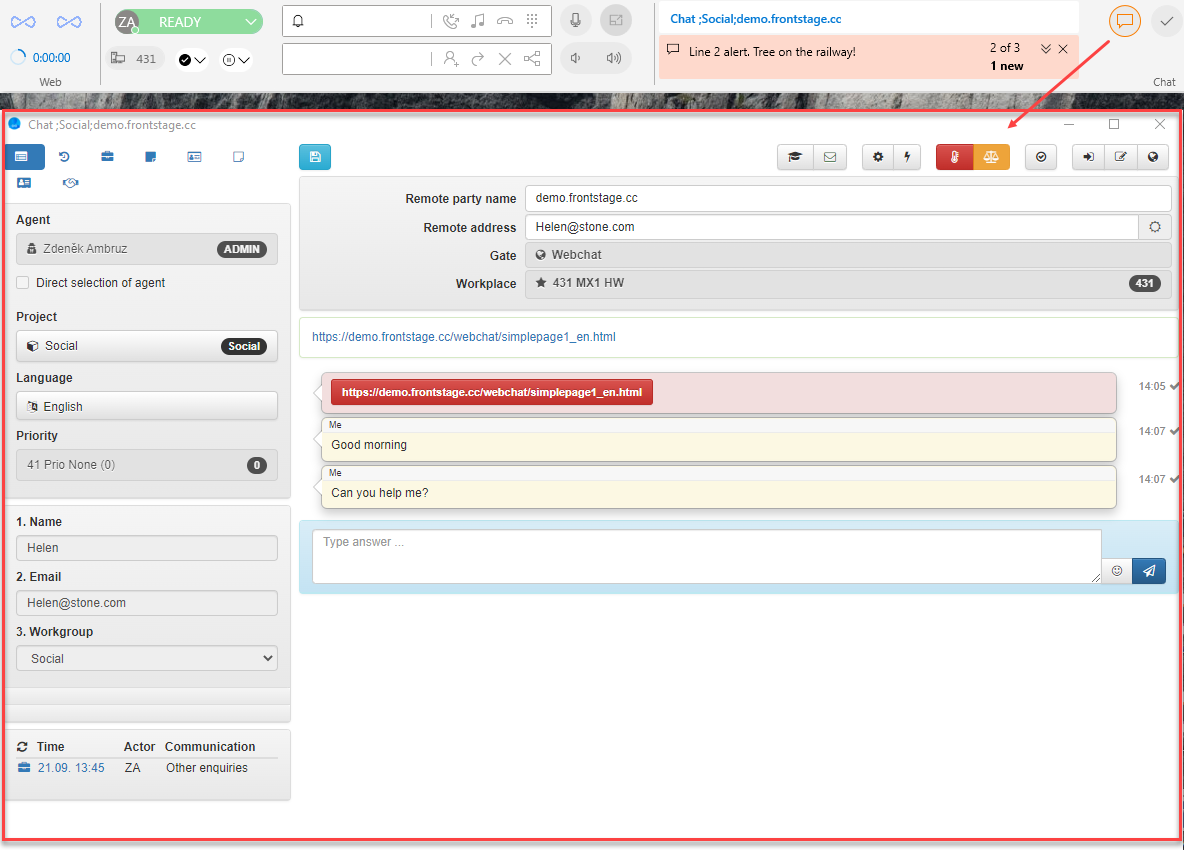Click the workstation 431 badge
The width and height of the screenshot is (1184, 850).
coord(134,59)
